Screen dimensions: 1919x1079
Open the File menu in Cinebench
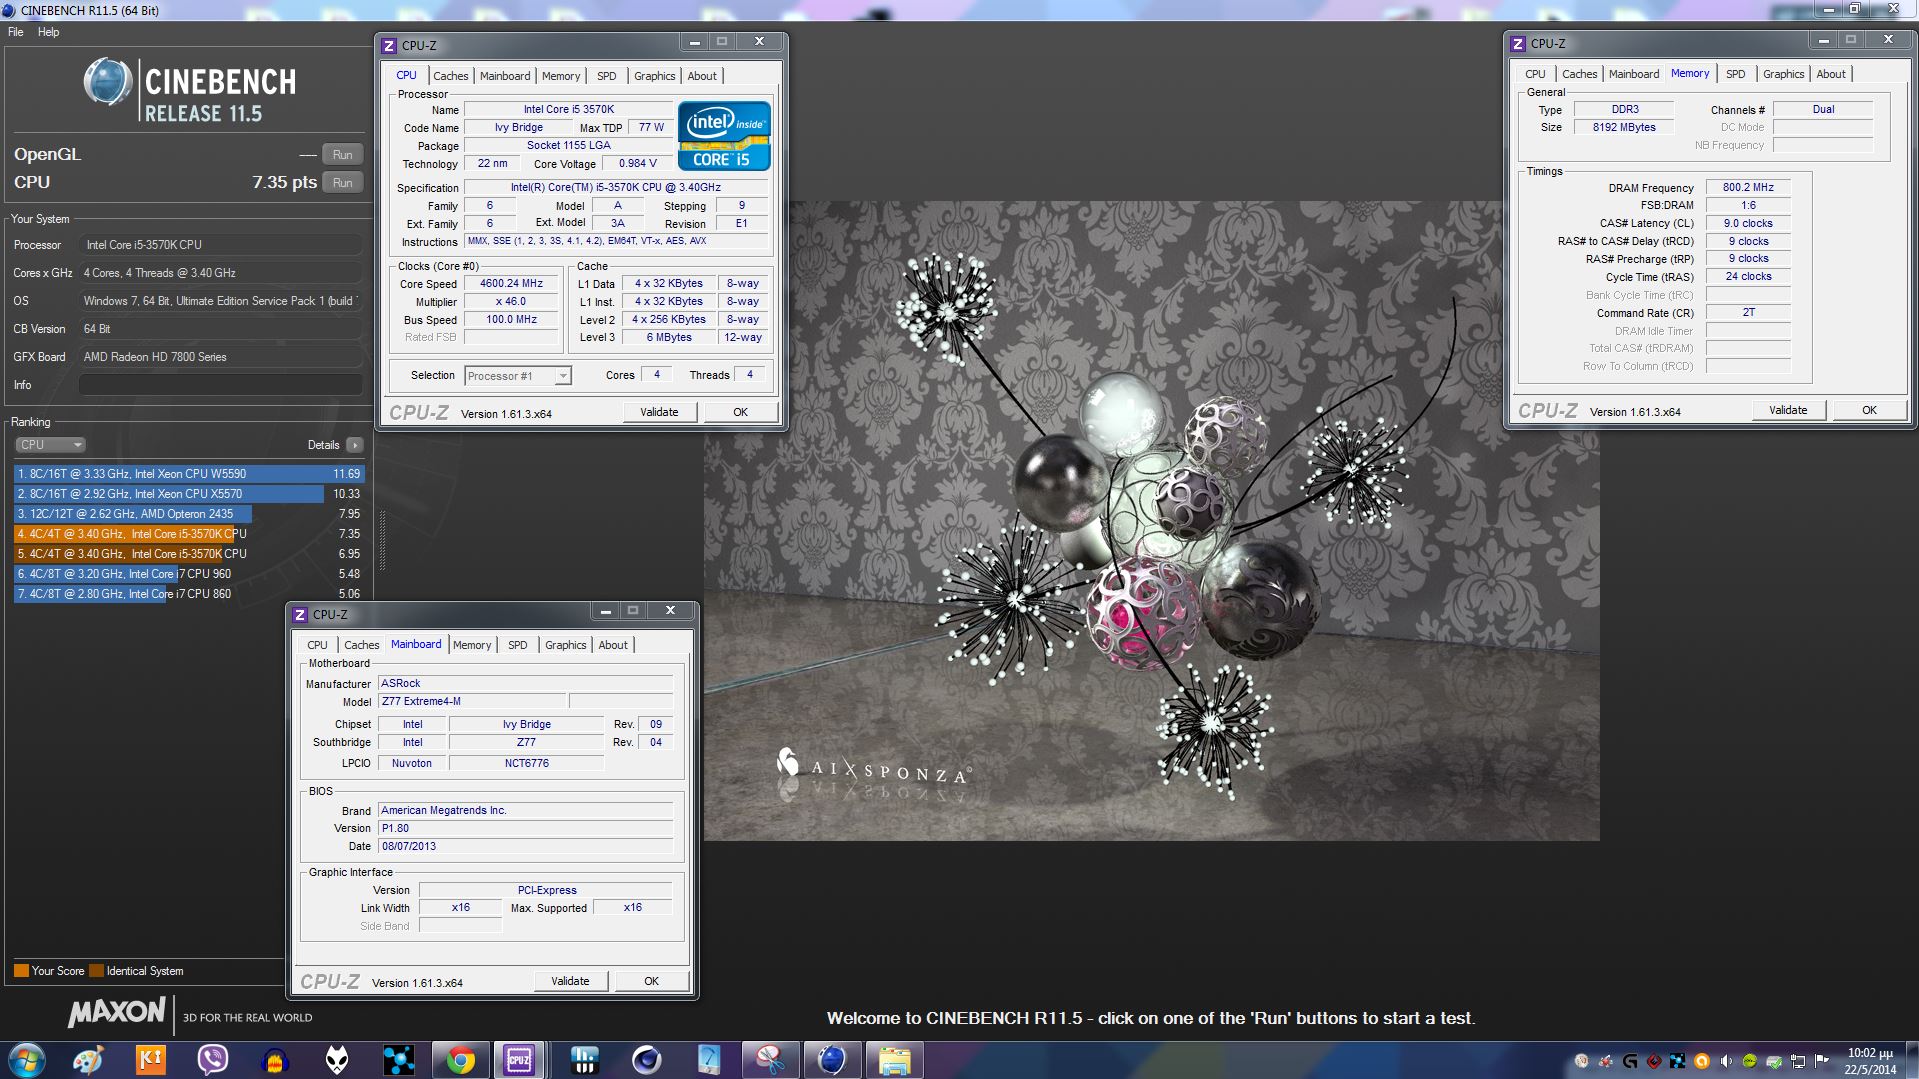[x=16, y=32]
